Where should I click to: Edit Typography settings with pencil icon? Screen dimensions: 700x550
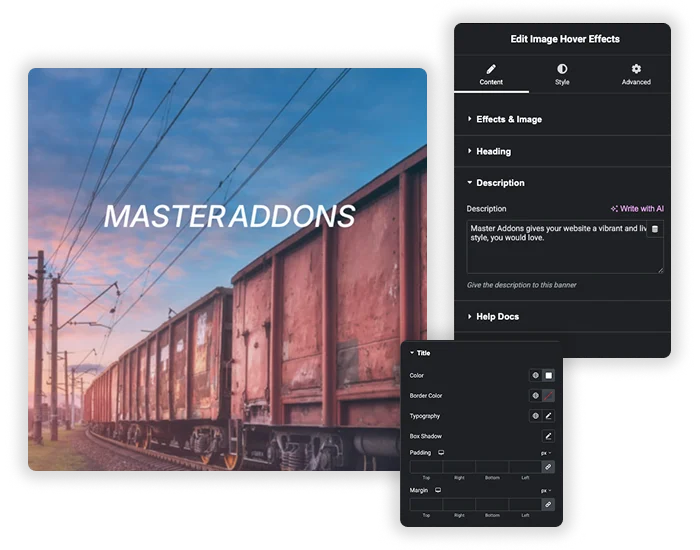pos(548,416)
